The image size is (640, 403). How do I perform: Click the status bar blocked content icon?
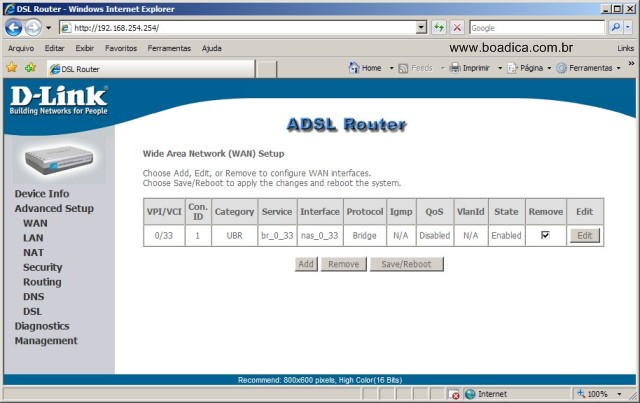[453, 394]
